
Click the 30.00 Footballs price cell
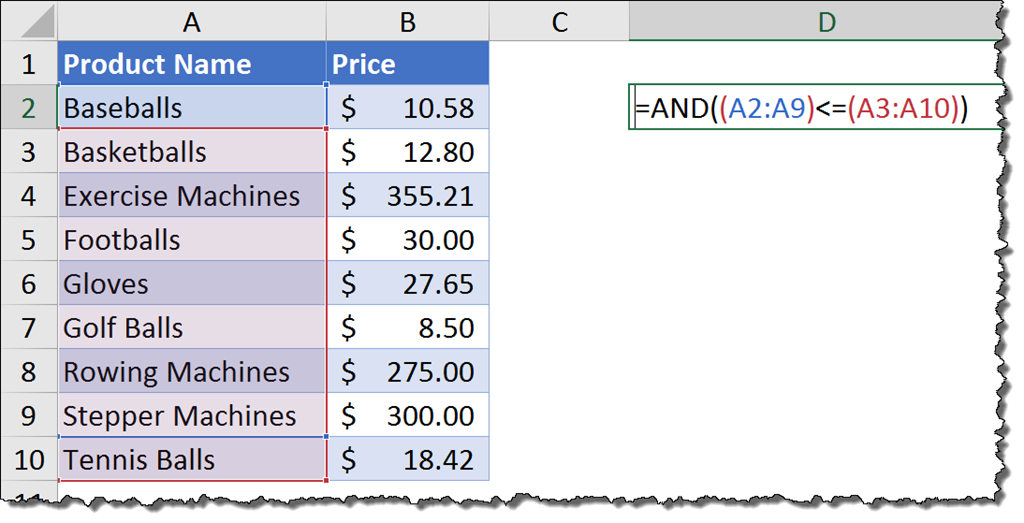point(407,240)
